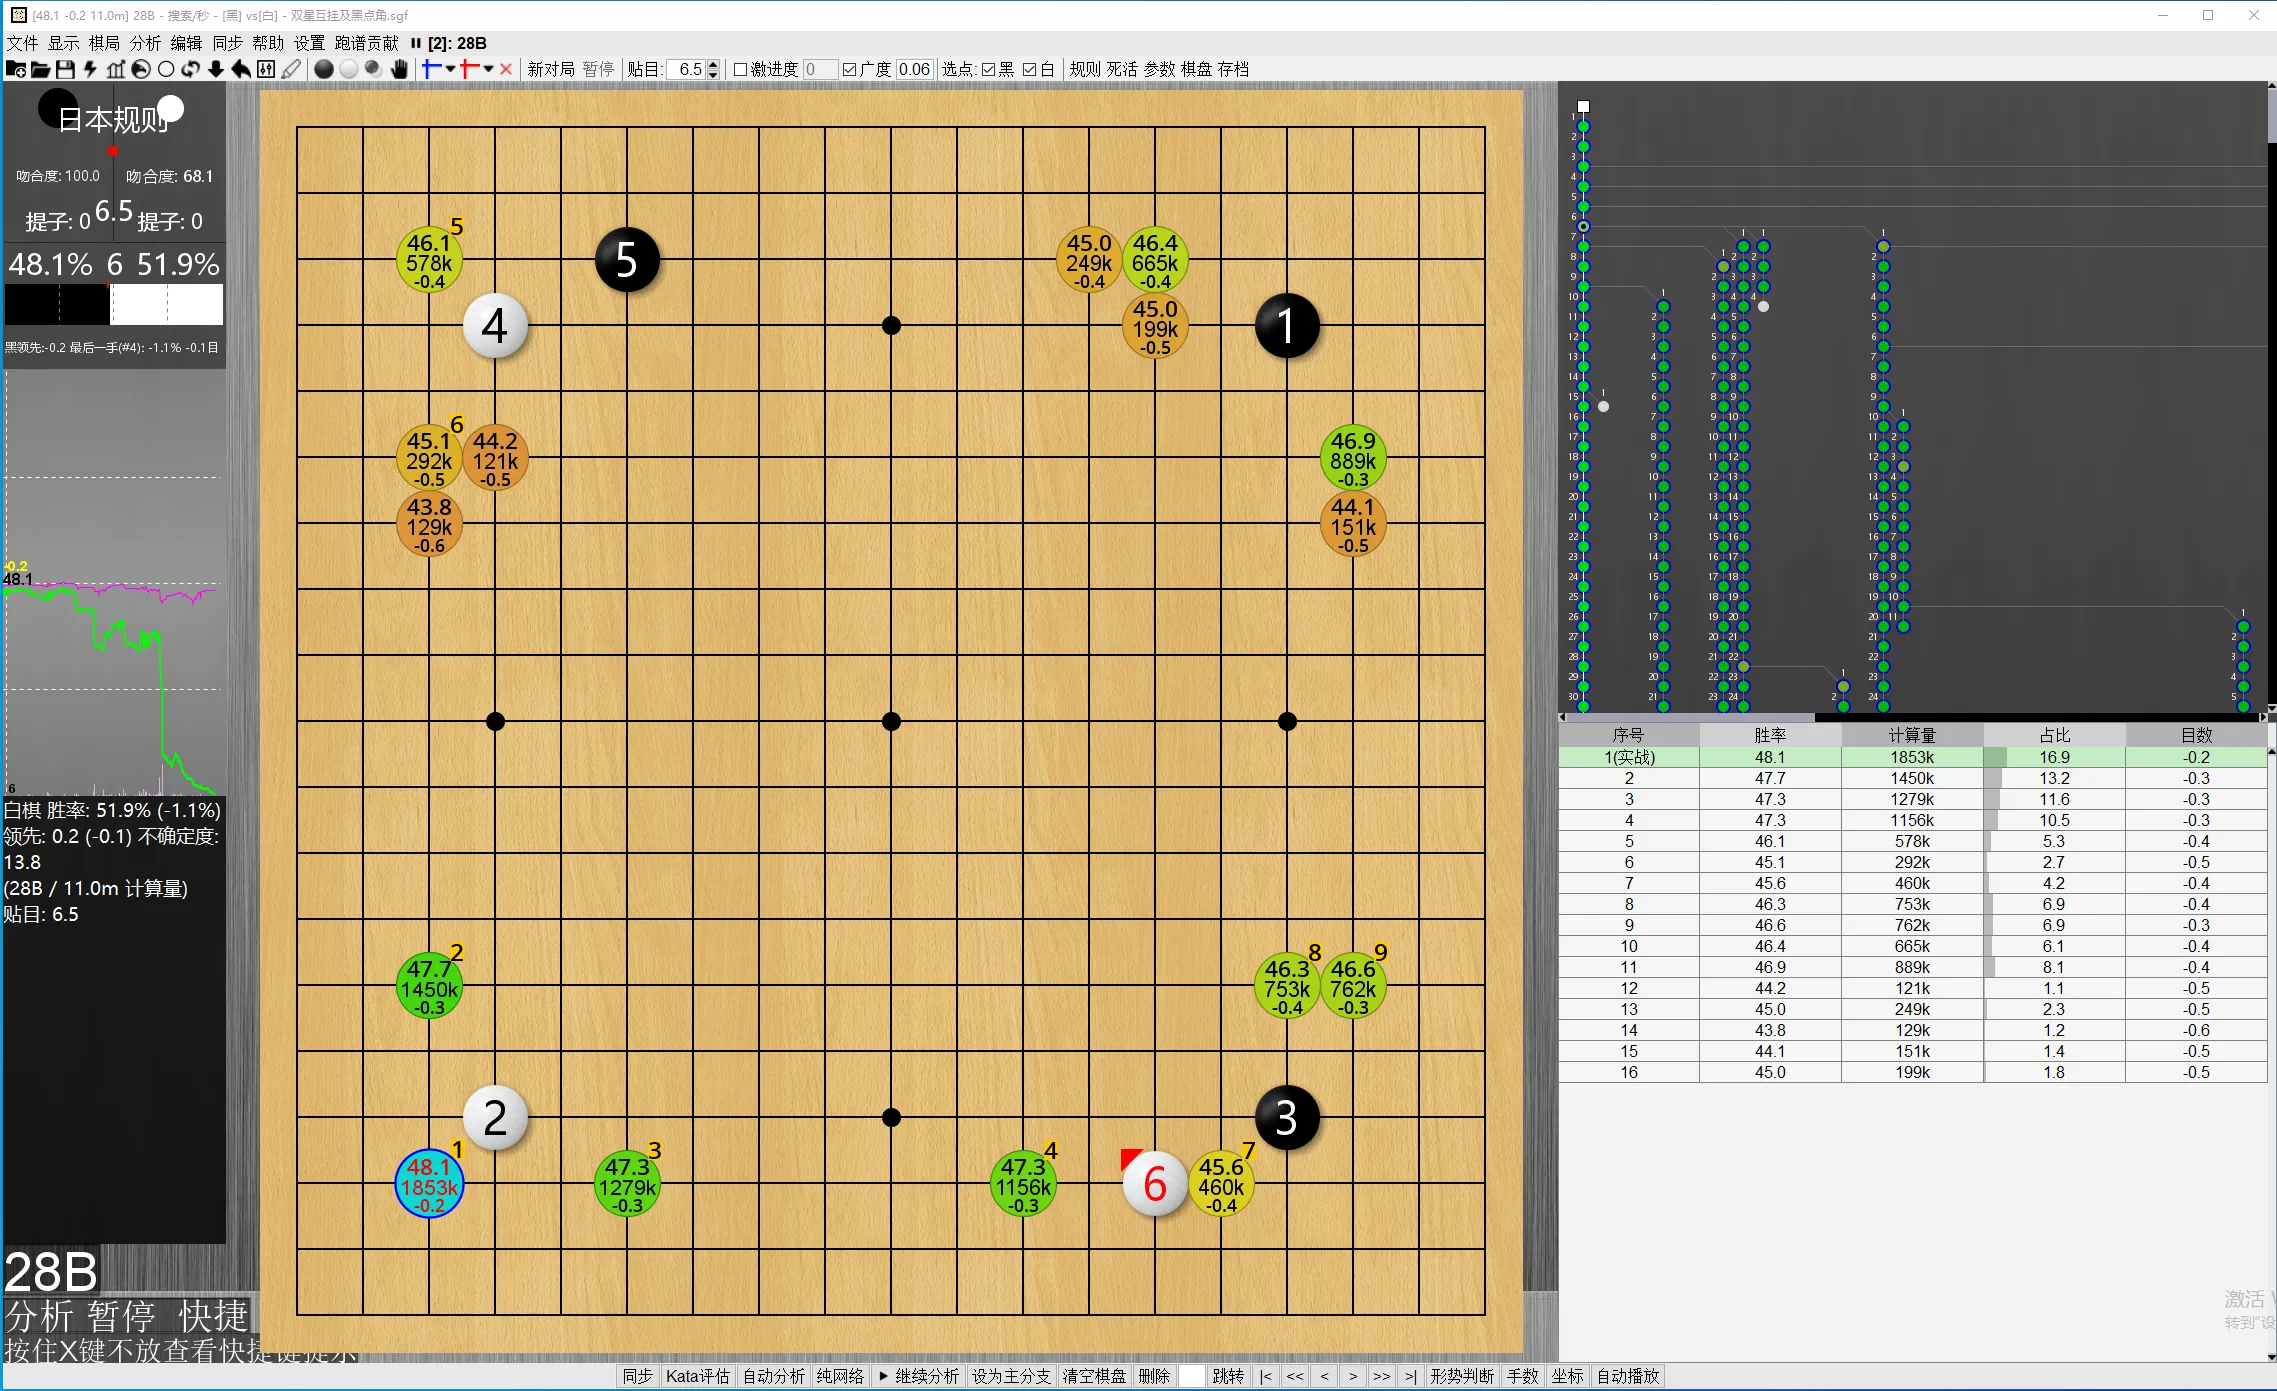
Task: Click the red X clear marks icon
Action: 506,69
